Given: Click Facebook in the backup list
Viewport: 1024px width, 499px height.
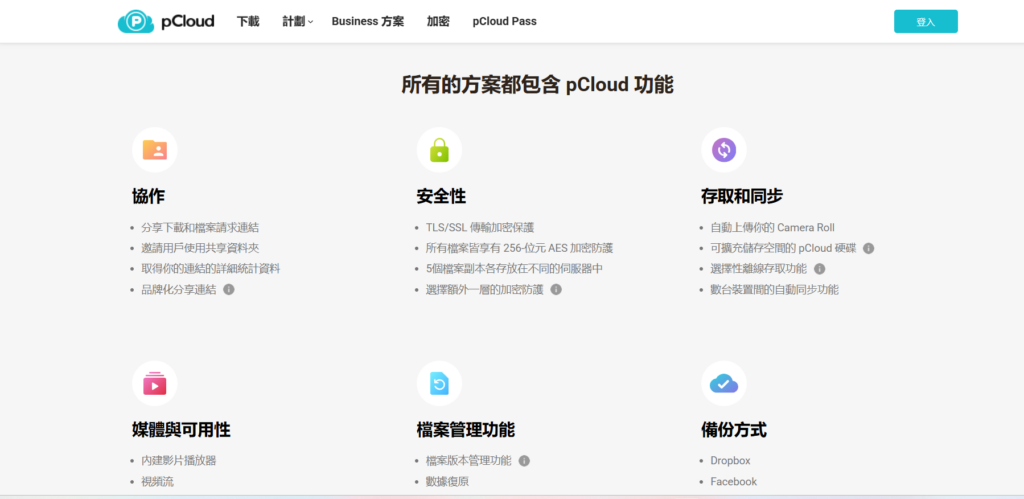Looking at the screenshot, I should 733,481.
